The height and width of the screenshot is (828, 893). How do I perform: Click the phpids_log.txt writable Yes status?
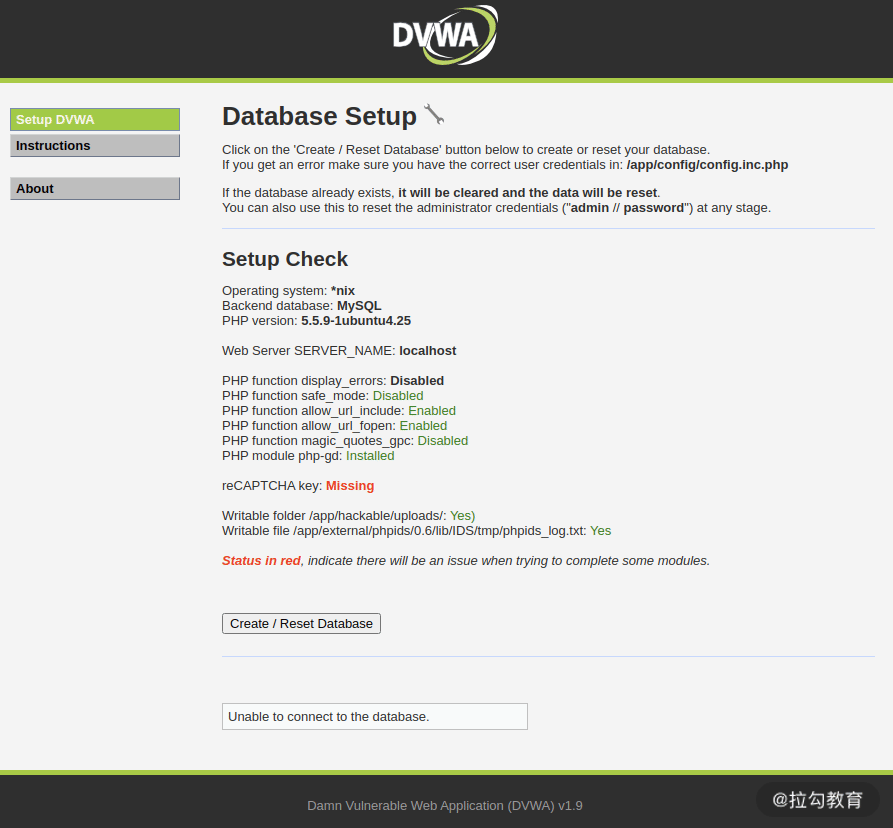click(600, 531)
